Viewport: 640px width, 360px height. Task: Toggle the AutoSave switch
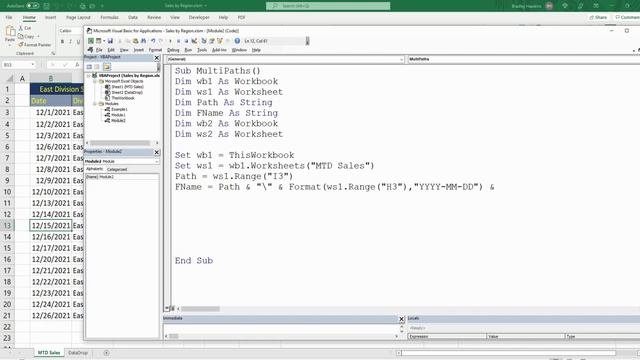pos(33,6)
